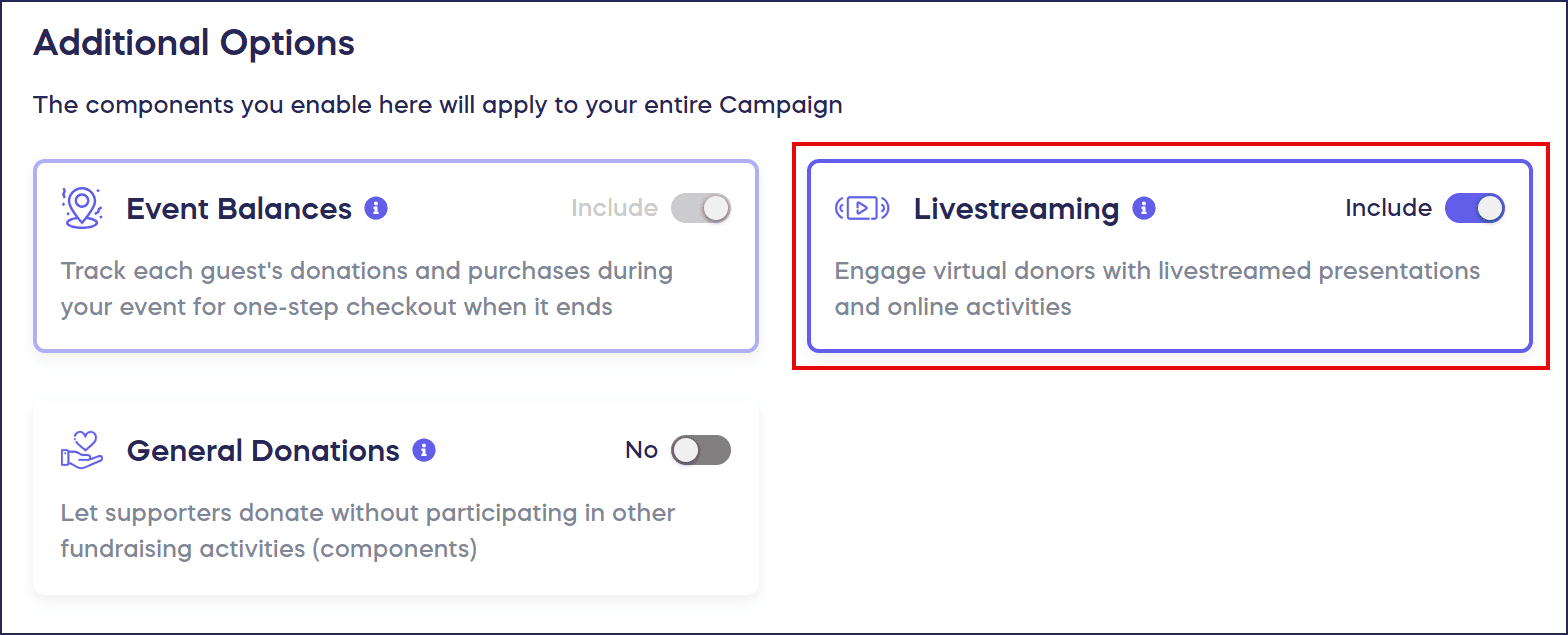
Task: Open the Event Balances info tooltip icon
Action: [376, 208]
